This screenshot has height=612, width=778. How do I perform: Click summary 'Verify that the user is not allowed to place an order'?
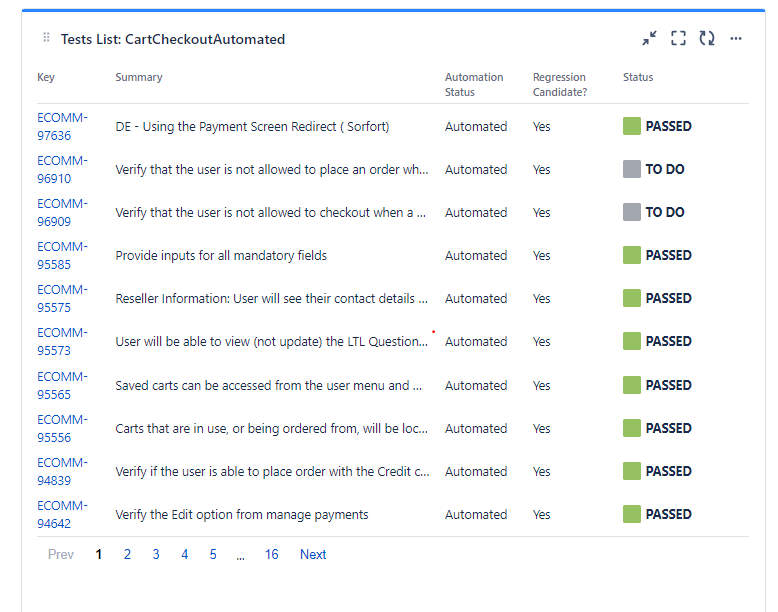[272, 170]
